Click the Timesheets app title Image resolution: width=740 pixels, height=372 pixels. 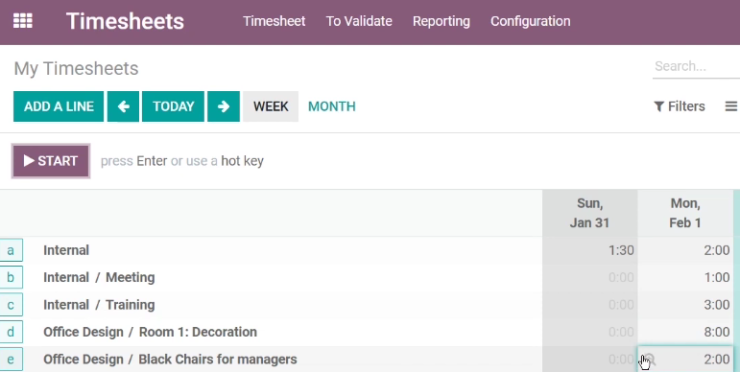(x=125, y=21)
